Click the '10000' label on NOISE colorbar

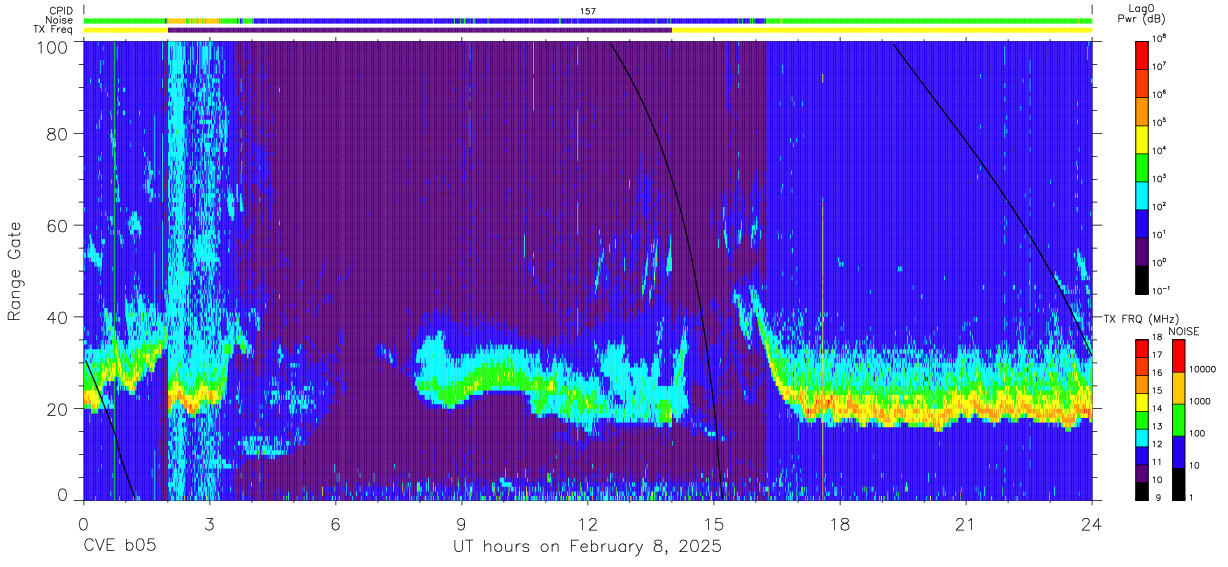click(x=1203, y=369)
